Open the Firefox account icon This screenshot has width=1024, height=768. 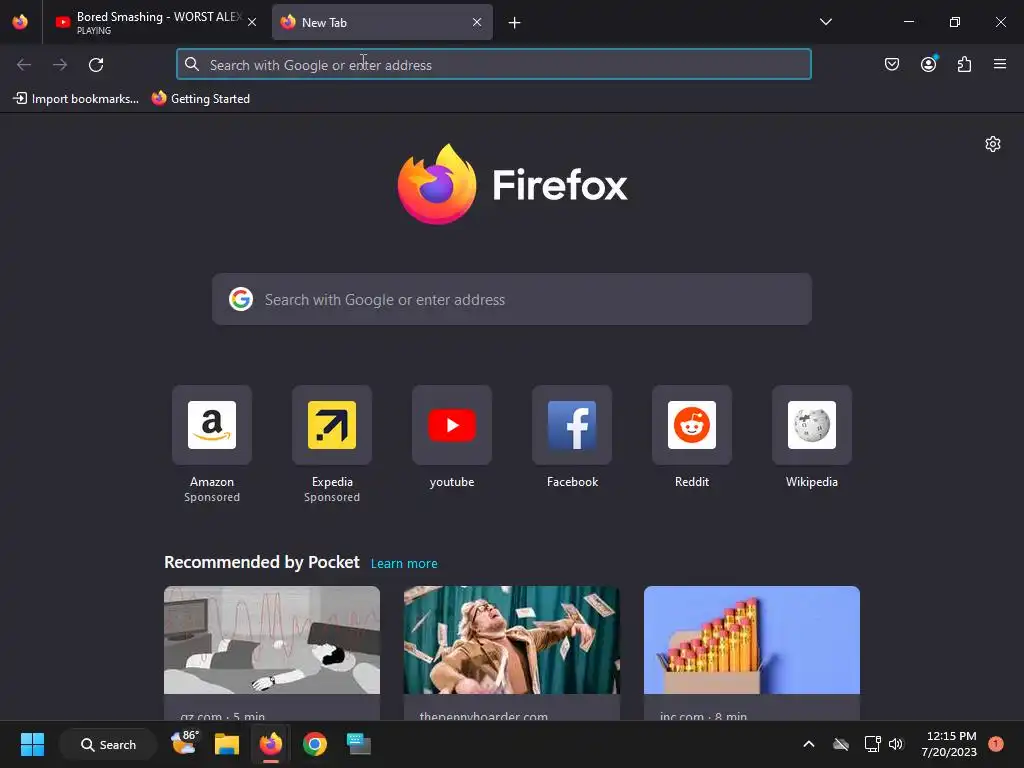[928, 64]
